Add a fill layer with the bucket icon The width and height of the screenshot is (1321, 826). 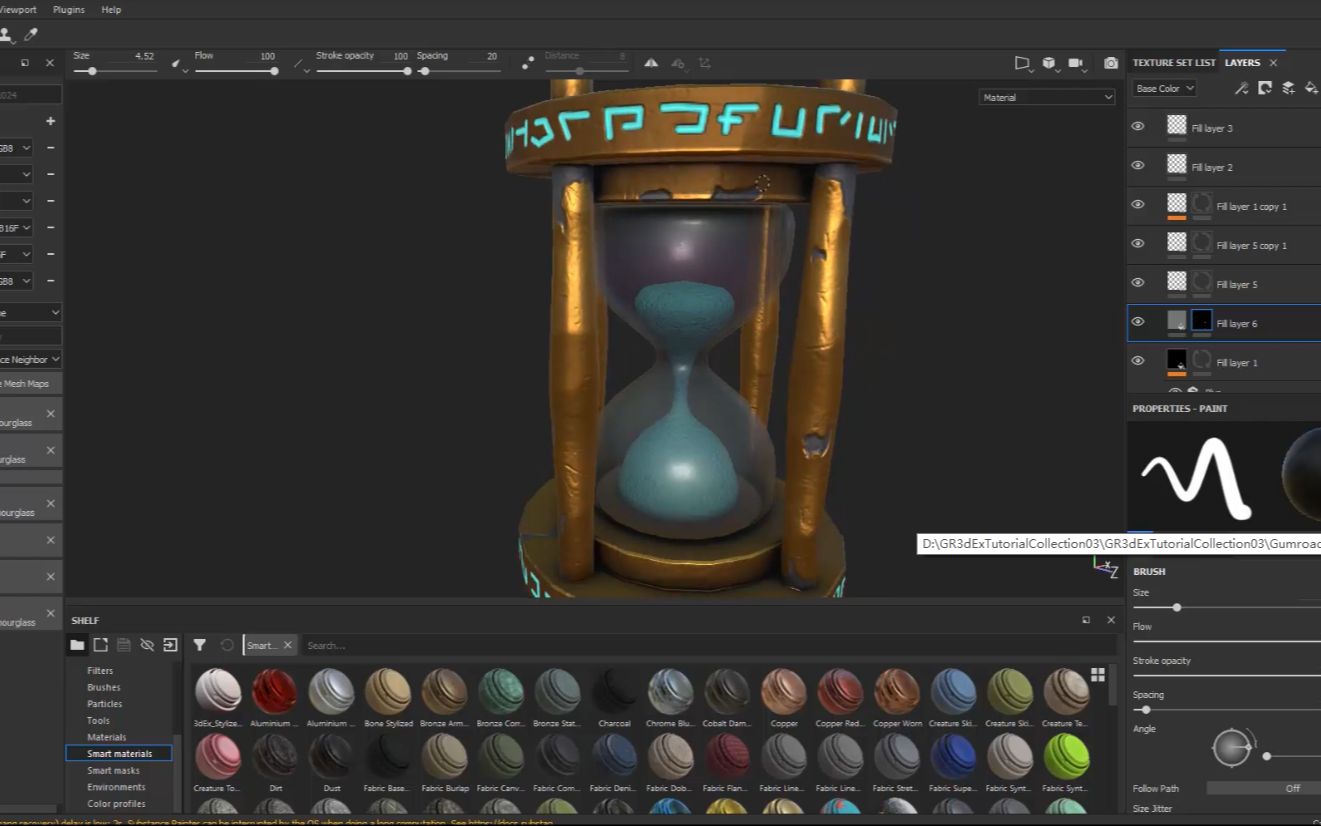[x=1311, y=88]
